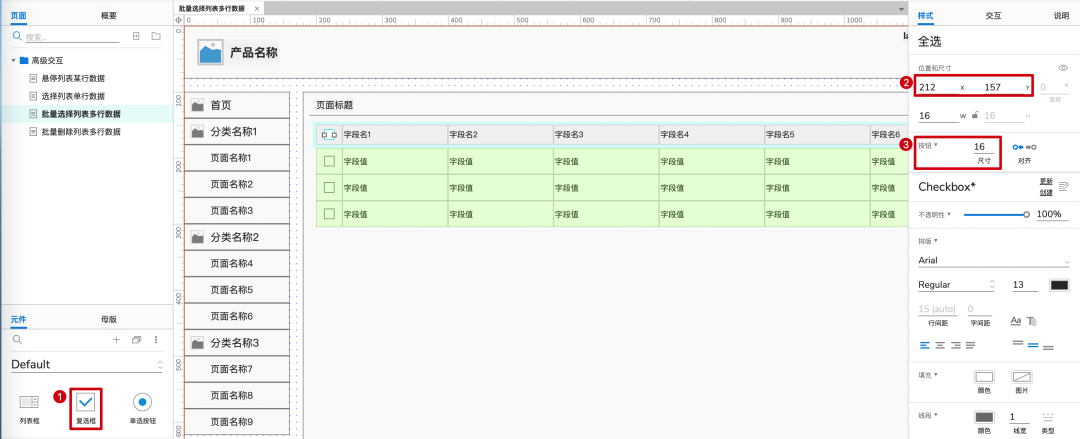Screen dimensions: 1080x439
Task: Collapse the 高级交互 folder tree arrow
Action: (x=12, y=61)
